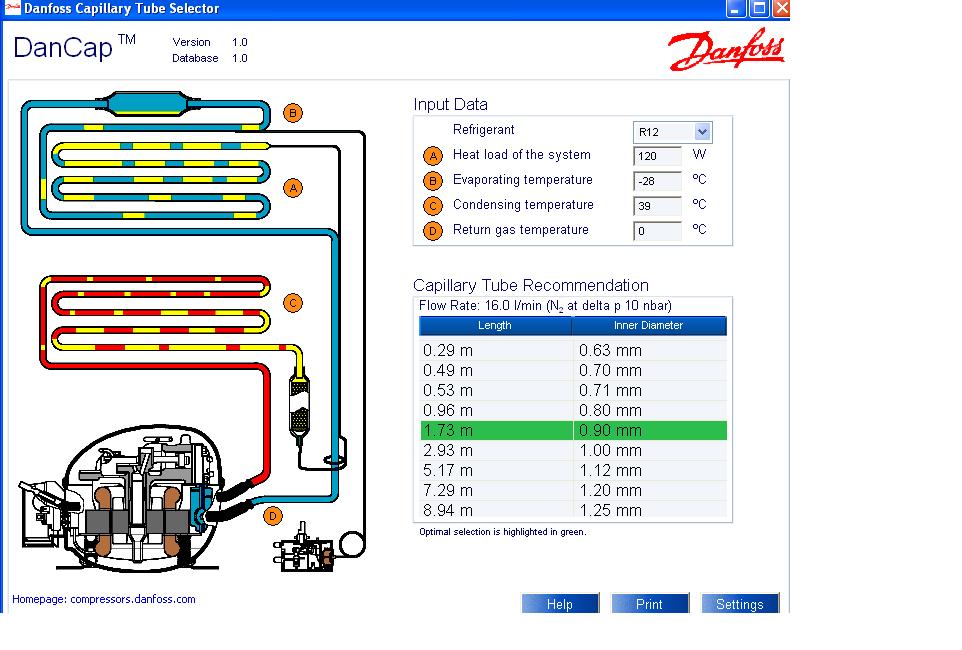Select the green highlighted 1.73 m row

tap(572, 431)
